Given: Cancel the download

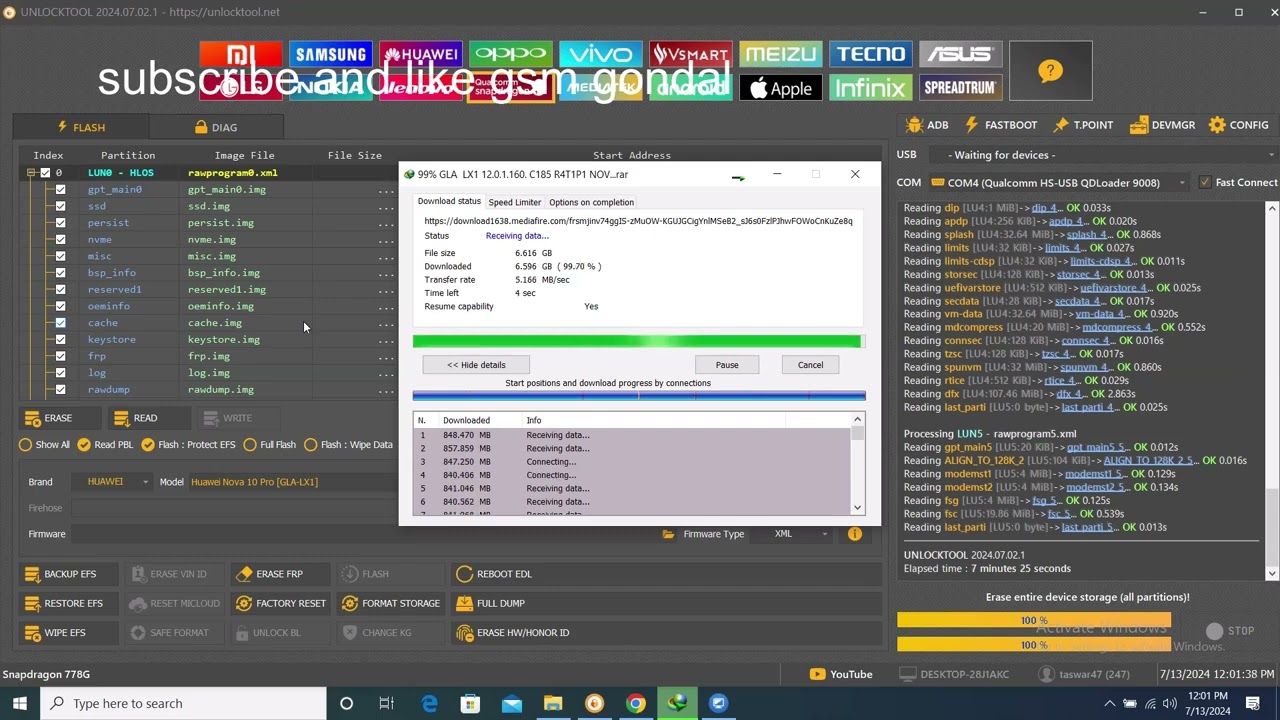Looking at the screenshot, I should tap(810, 365).
